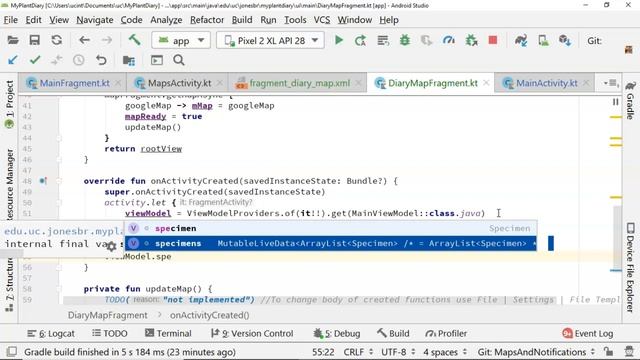Change CRLF line separator in status bar
This screenshot has width=640, height=360.
pos(358,352)
